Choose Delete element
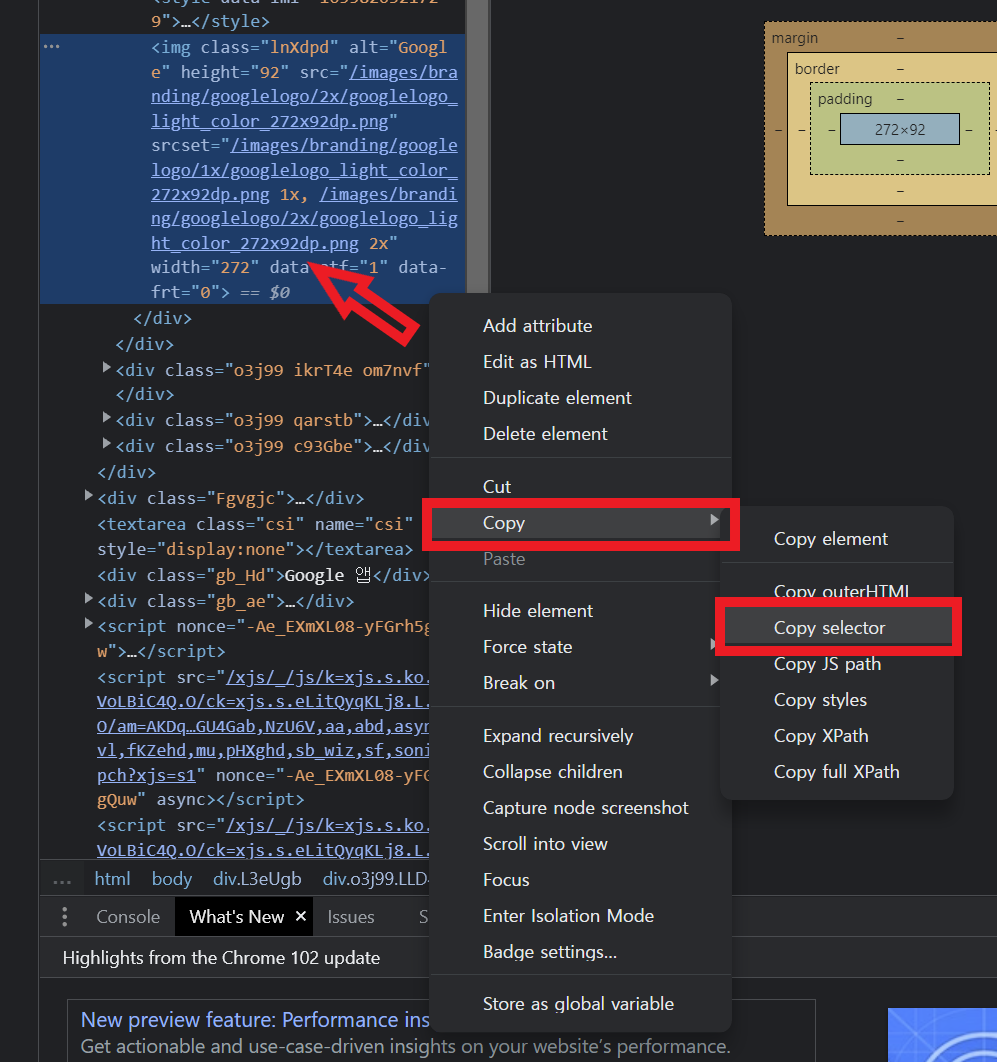Image resolution: width=997 pixels, height=1062 pixels. tap(545, 433)
